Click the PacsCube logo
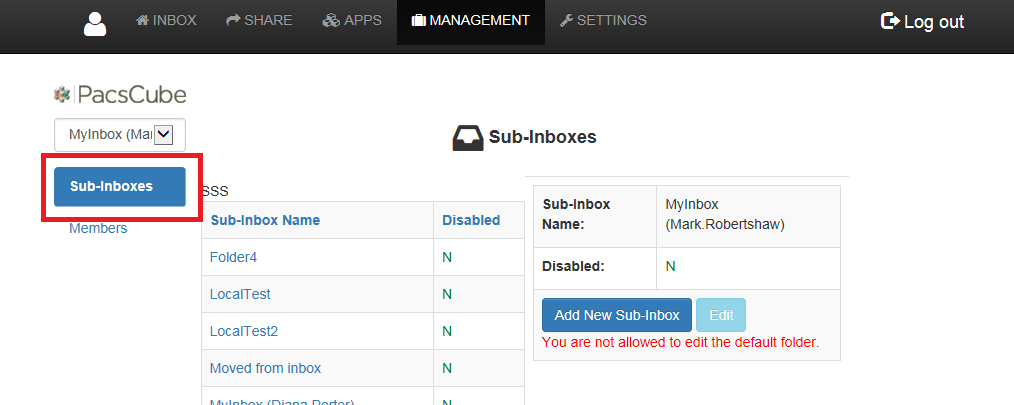This screenshot has width=1014, height=405. 120,95
